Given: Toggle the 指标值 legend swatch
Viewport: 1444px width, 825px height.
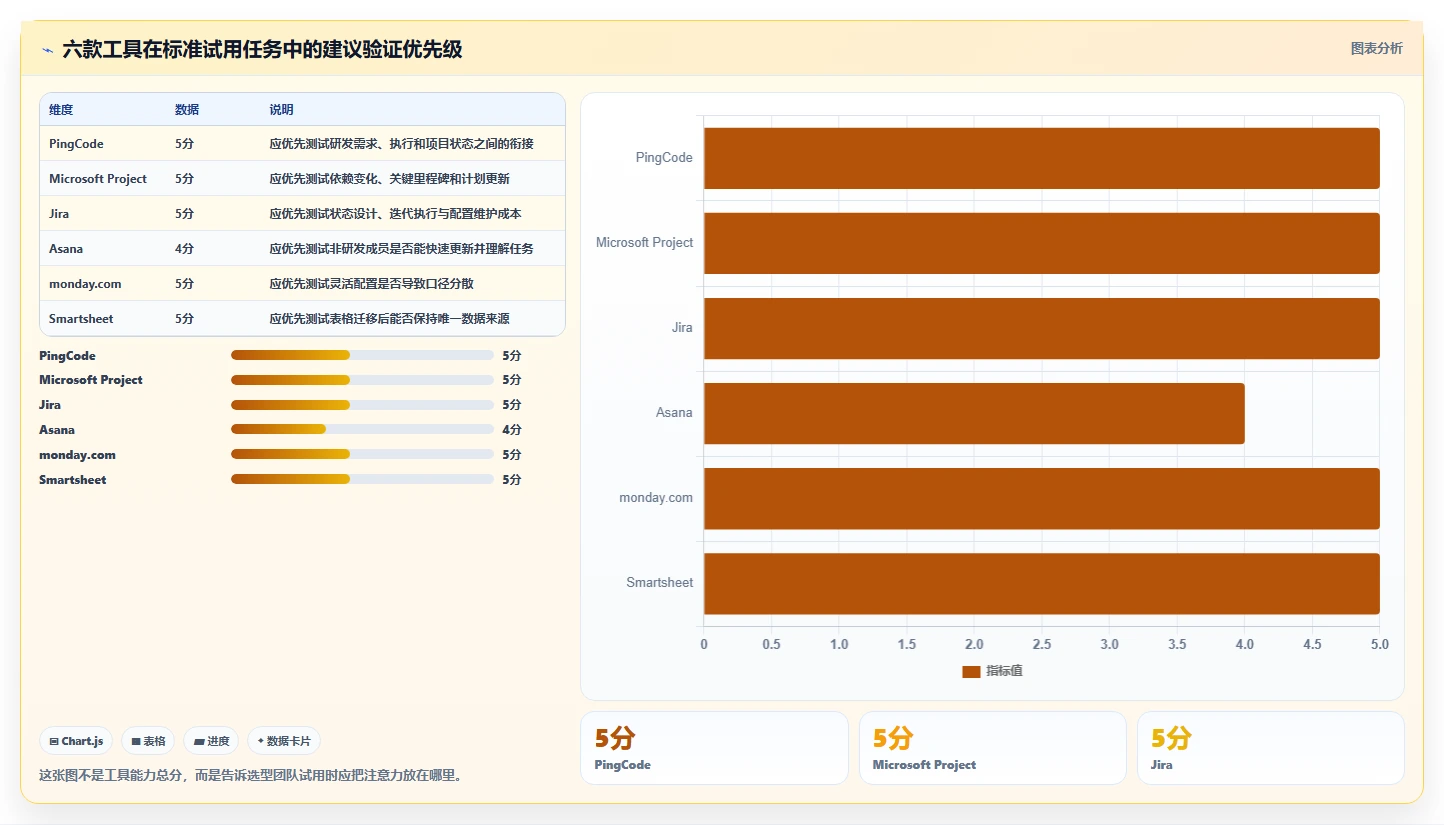Looking at the screenshot, I should click(x=971, y=671).
